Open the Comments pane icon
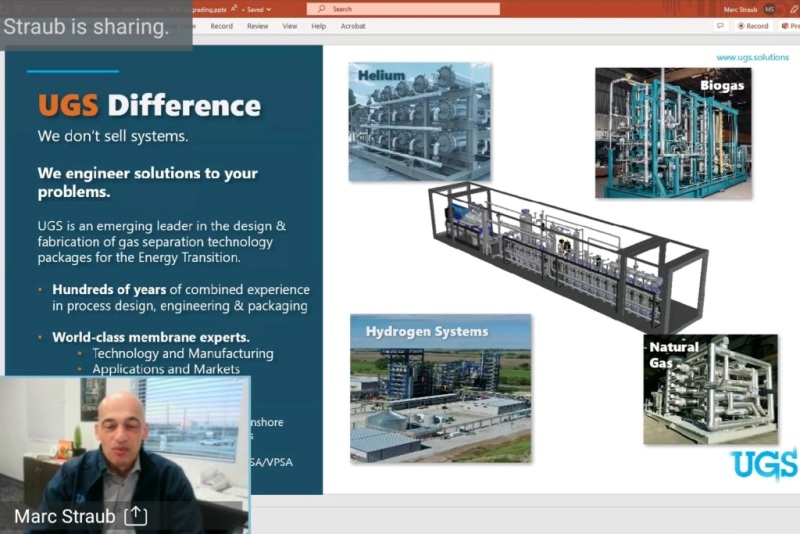800x534 pixels. (x=720, y=26)
